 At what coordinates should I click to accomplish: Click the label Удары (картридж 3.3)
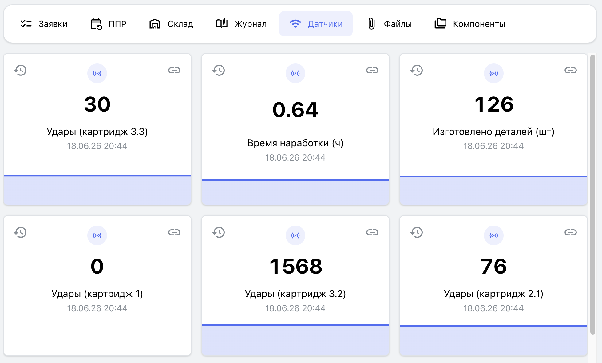pyautogui.click(x=97, y=132)
